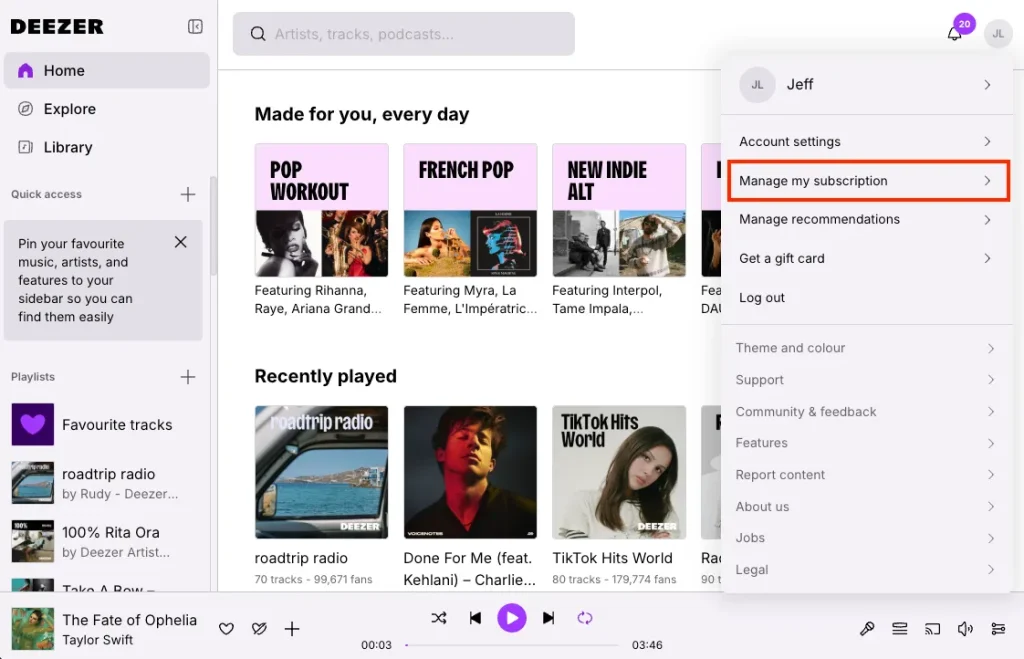This screenshot has height=659, width=1024.
Task: Click the Deezer logo
Action: click(x=57, y=26)
